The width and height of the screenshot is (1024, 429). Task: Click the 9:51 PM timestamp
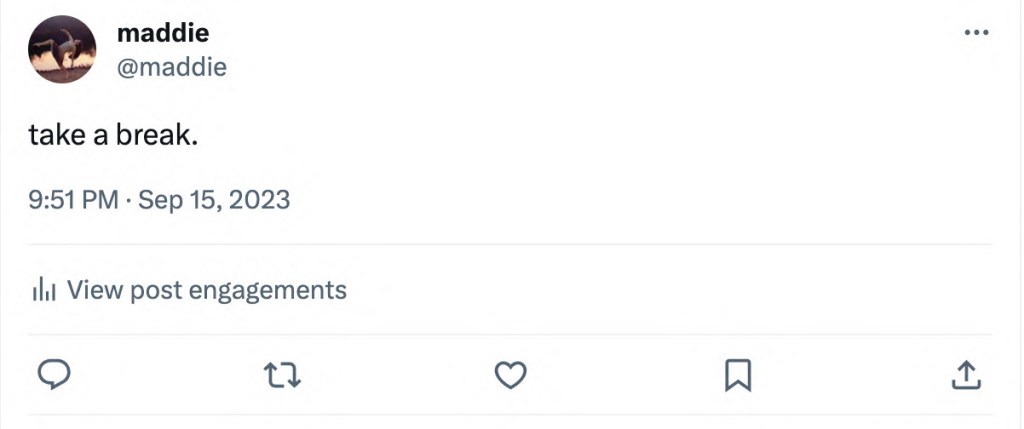pyautogui.click(x=73, y=200)
